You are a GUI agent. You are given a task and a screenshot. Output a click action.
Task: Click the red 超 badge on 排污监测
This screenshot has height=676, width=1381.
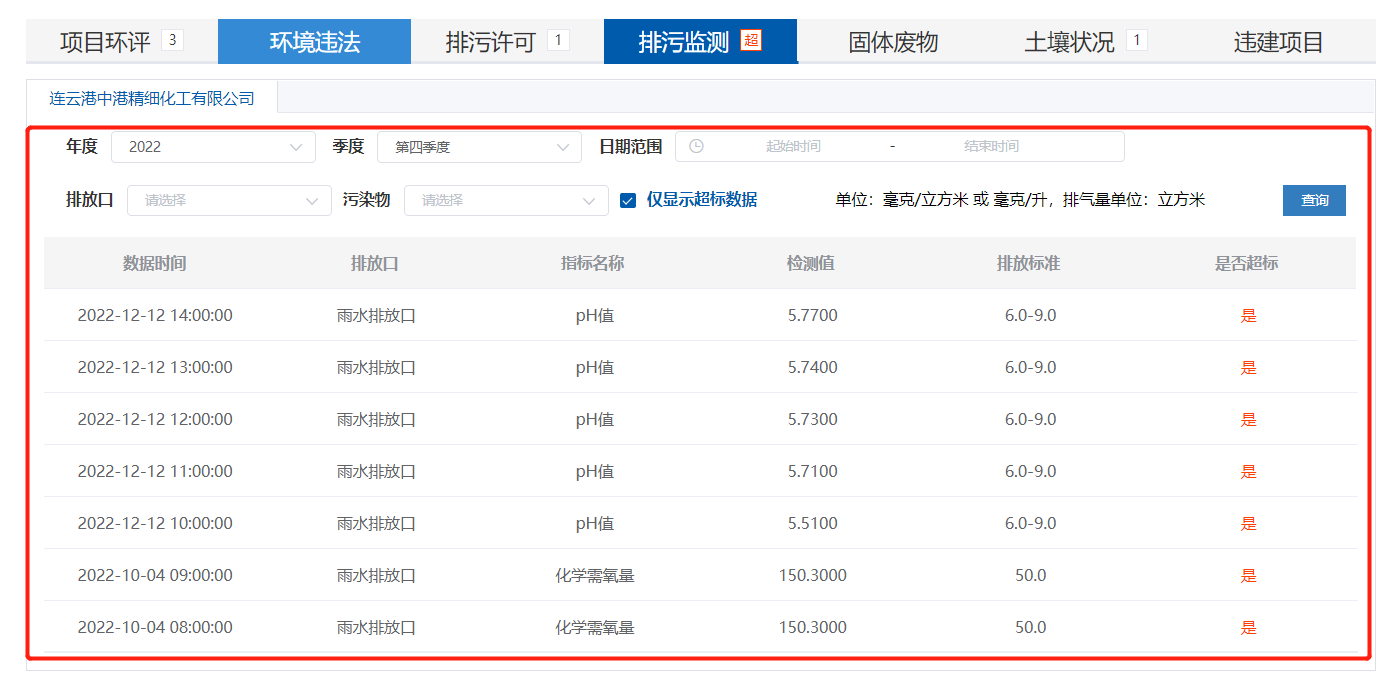pos(751,40)
